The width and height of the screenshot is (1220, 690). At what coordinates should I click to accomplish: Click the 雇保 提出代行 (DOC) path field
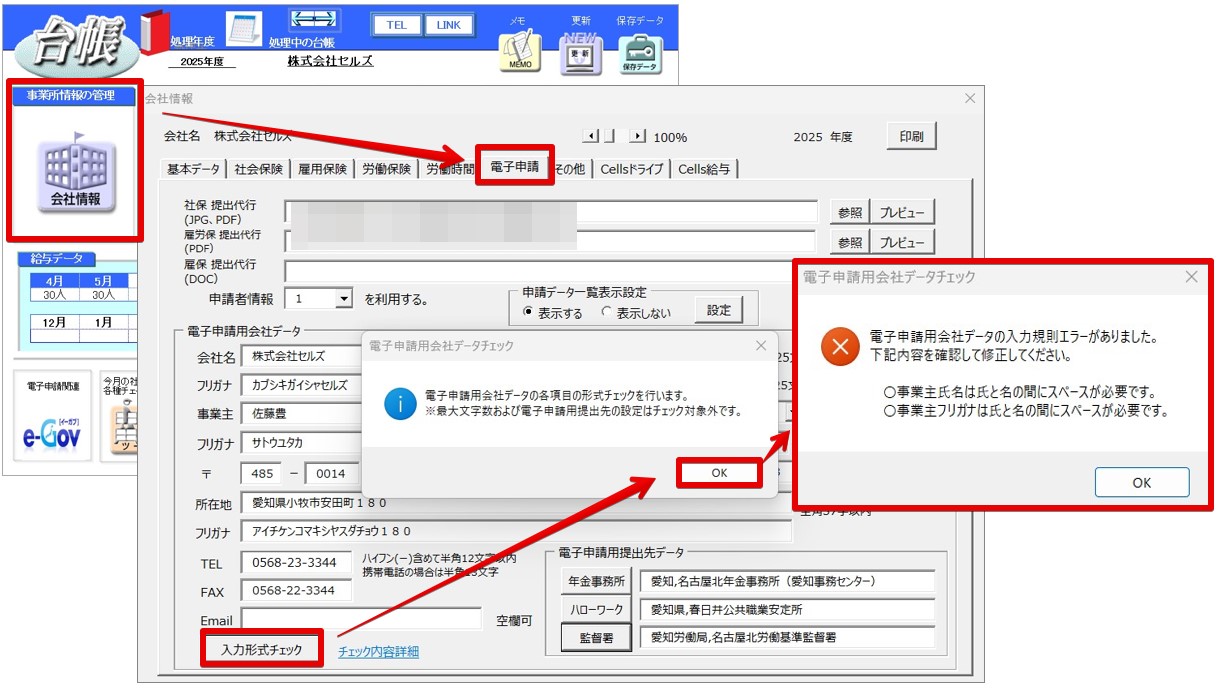[x=551, y=271]
